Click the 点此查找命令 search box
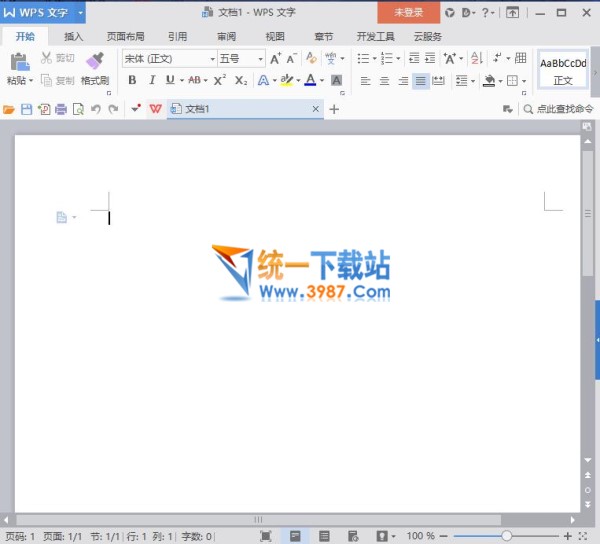The width and height of the screenshot is (600, 544). tap(558, 109)
